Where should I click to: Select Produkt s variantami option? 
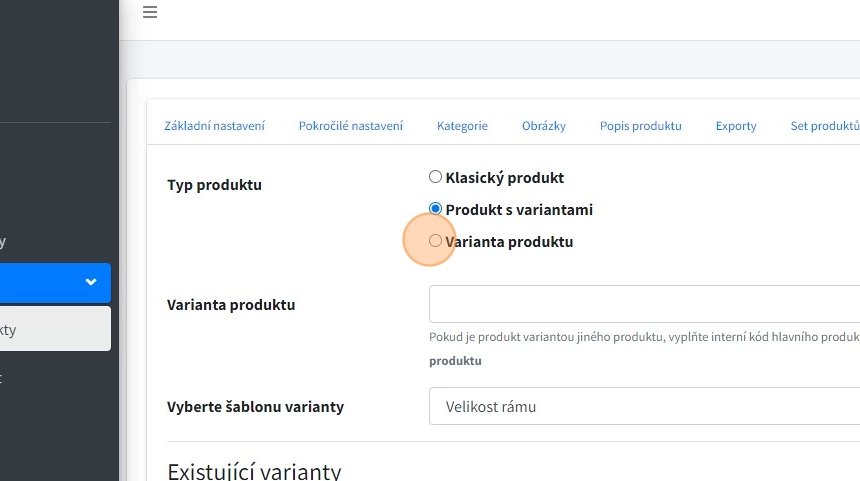(435, 209)
